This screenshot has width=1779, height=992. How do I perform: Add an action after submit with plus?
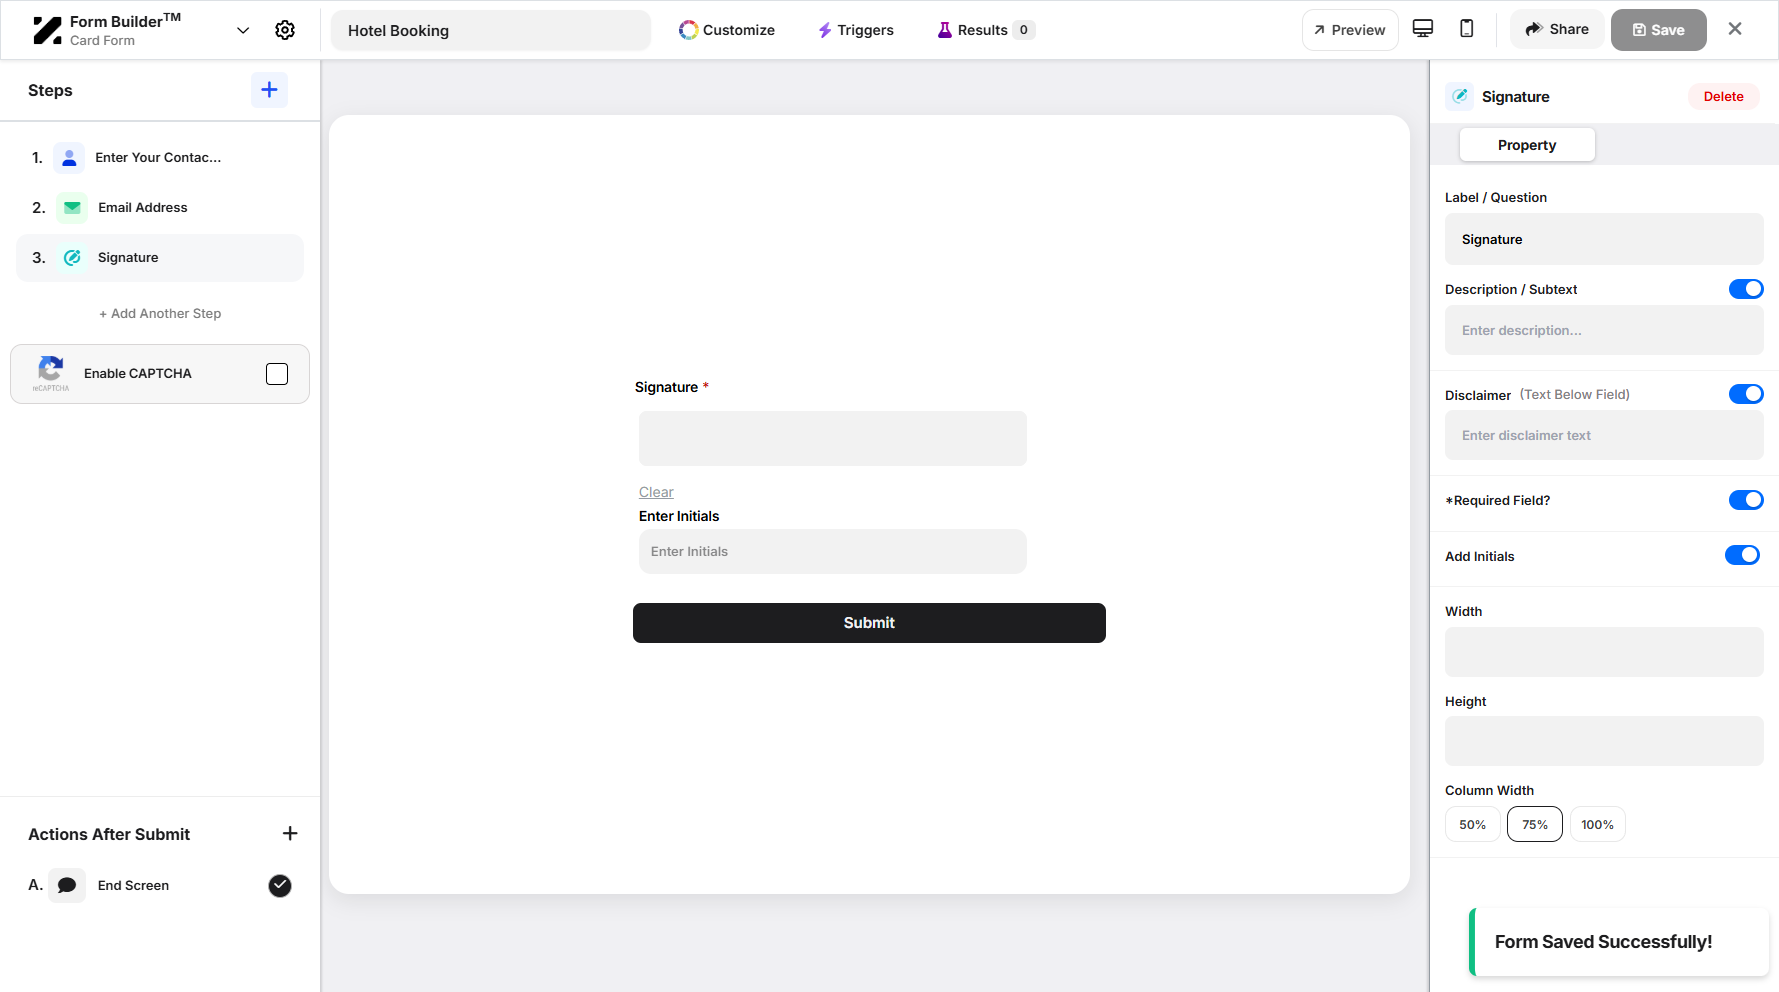(x=290, y=833)
